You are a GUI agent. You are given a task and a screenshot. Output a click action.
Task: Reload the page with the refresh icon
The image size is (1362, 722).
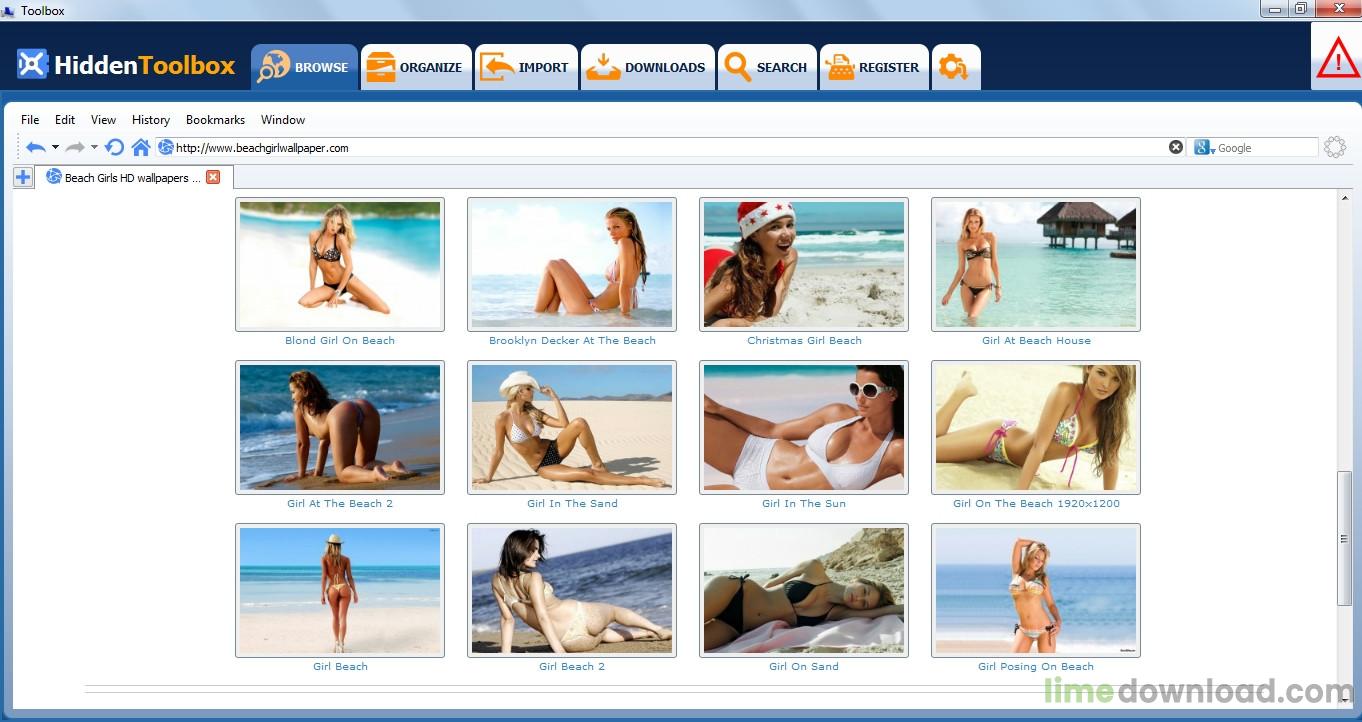[115, 147]
